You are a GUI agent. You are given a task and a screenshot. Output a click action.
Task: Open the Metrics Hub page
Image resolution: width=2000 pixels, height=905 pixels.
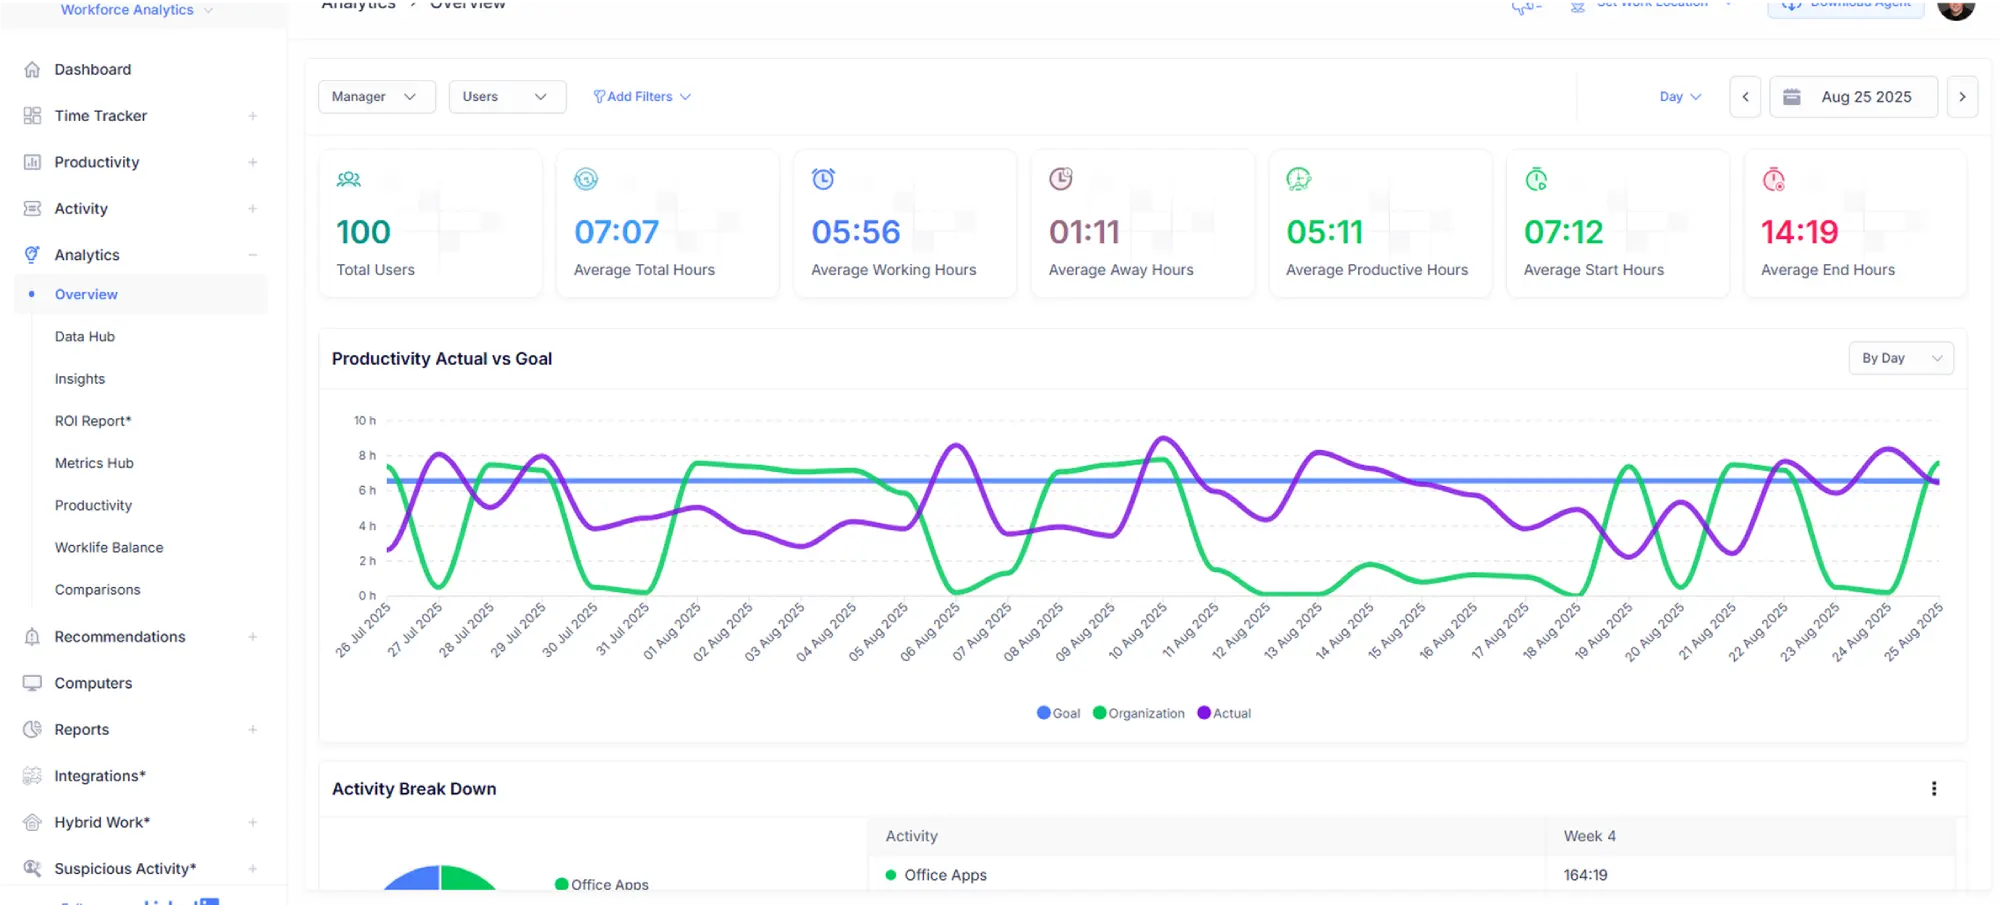pos(94,463)
